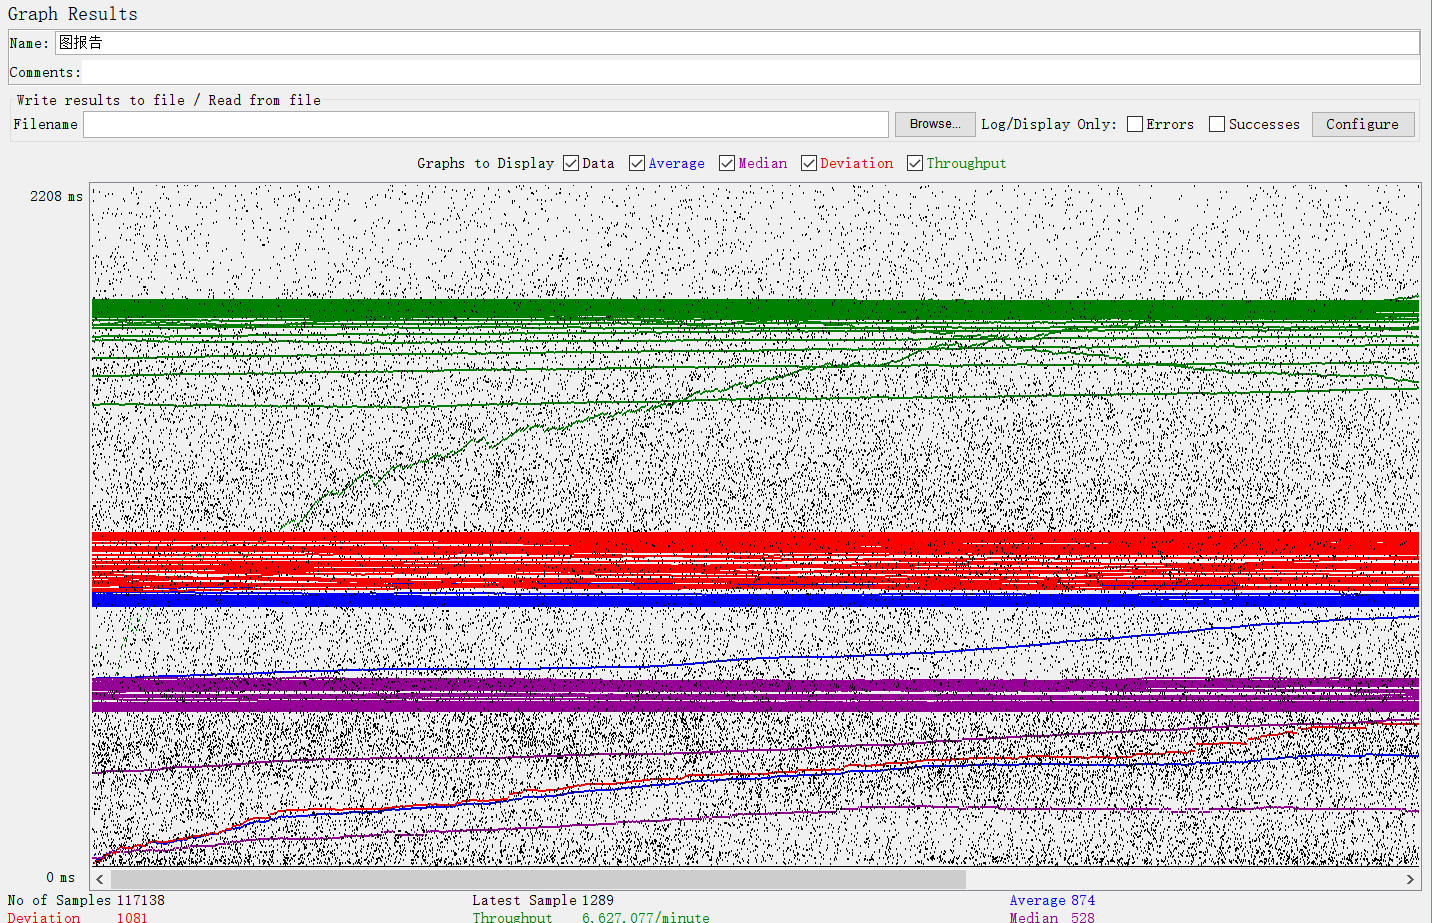Click the scrollbar left arrow
Screen dimensions: 1432x923
(x=100, y=879)
